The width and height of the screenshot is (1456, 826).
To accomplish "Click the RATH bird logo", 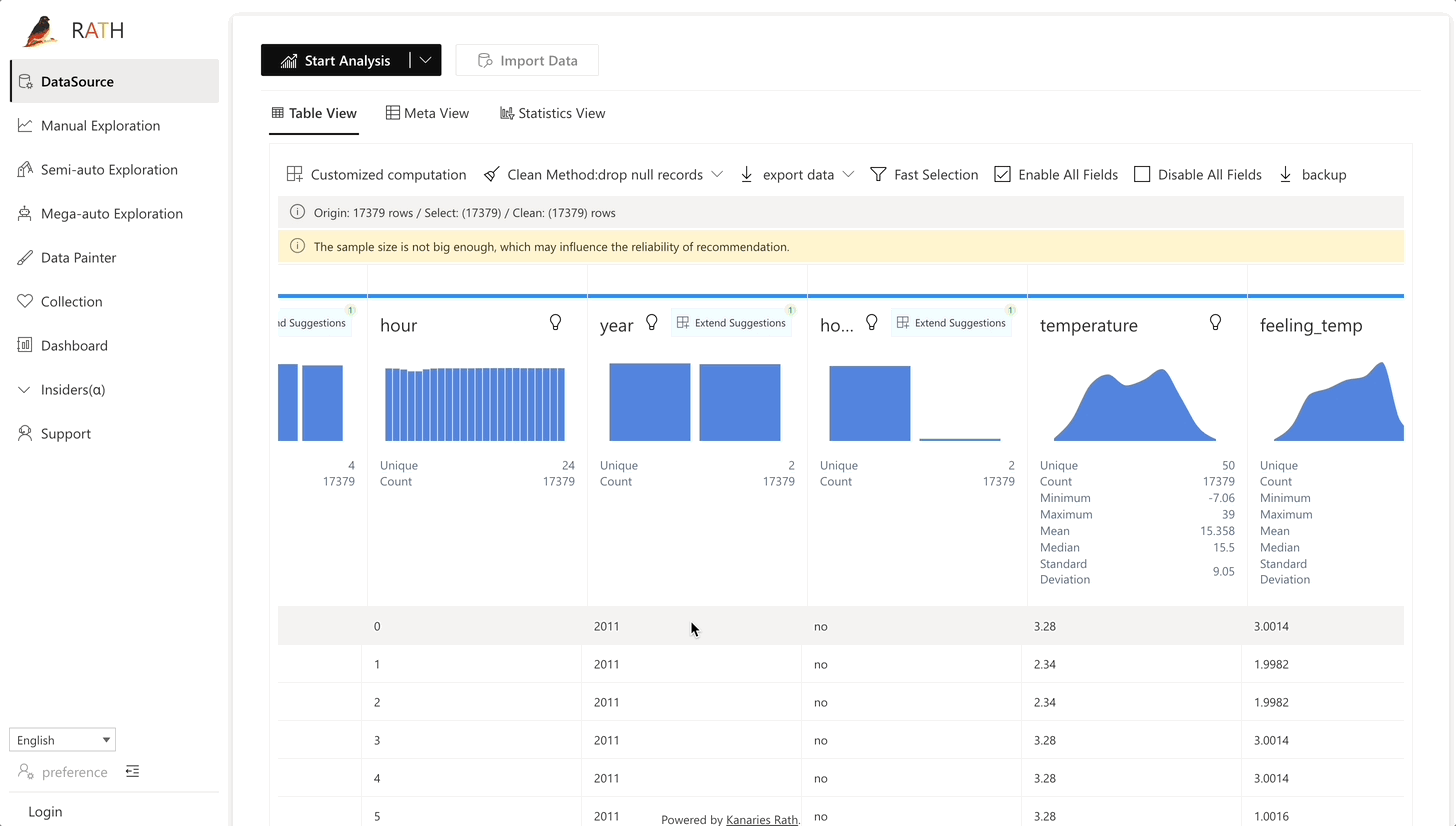I will click(41, 31).
